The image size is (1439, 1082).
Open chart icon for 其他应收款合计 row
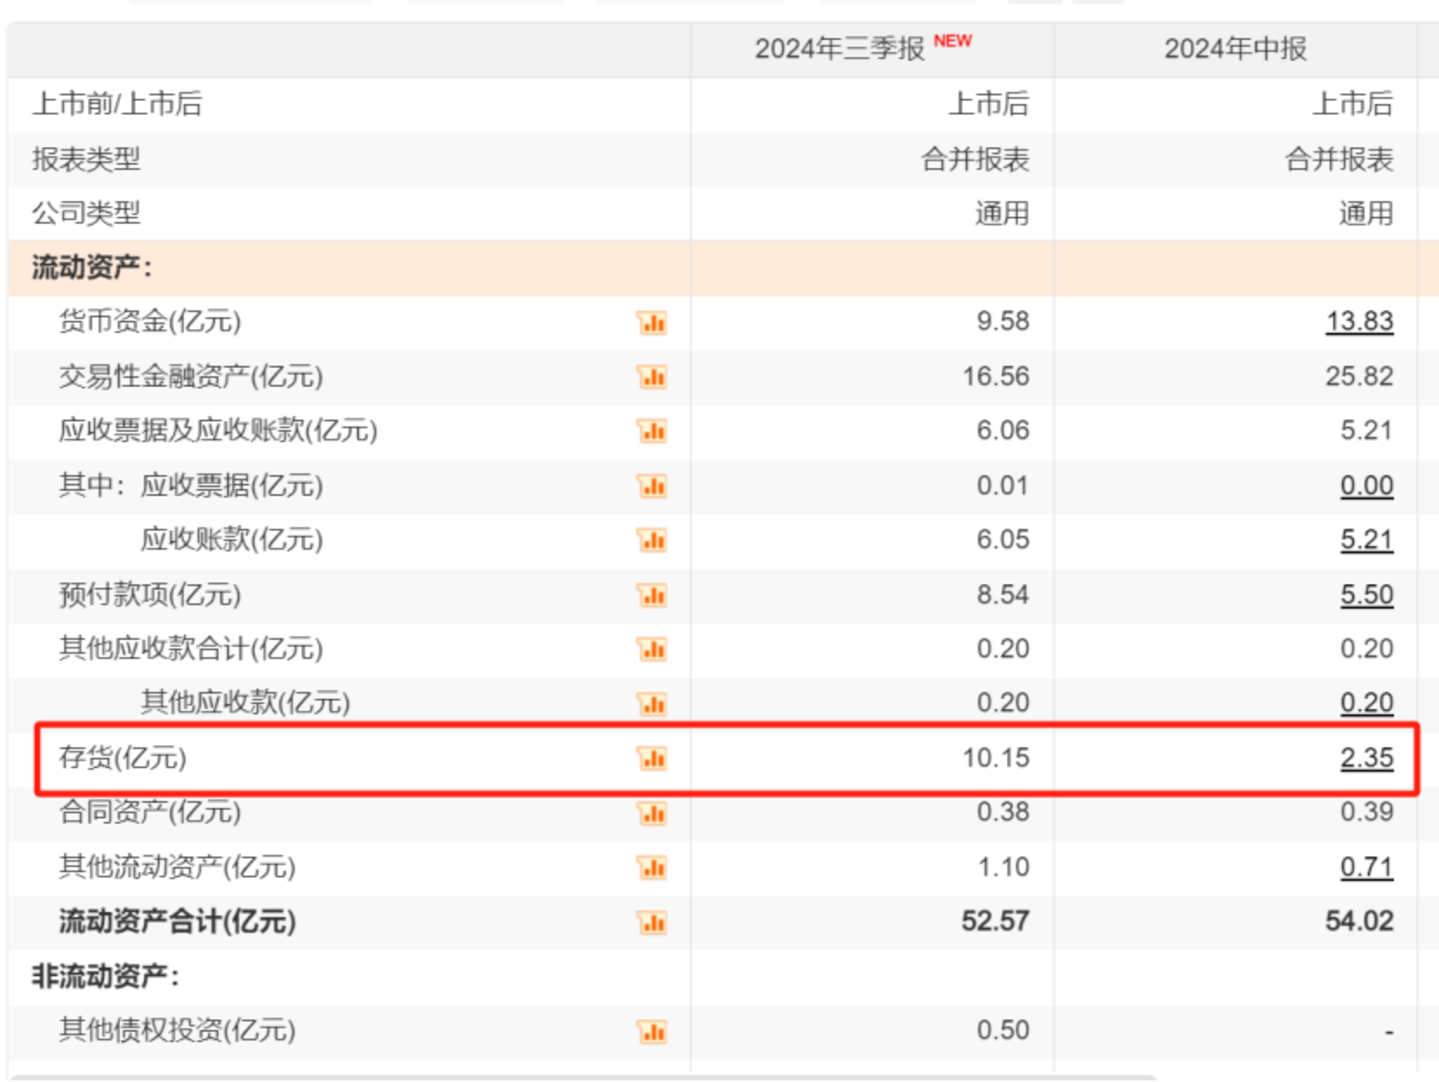pyautogui.click(x=652, y=650)
